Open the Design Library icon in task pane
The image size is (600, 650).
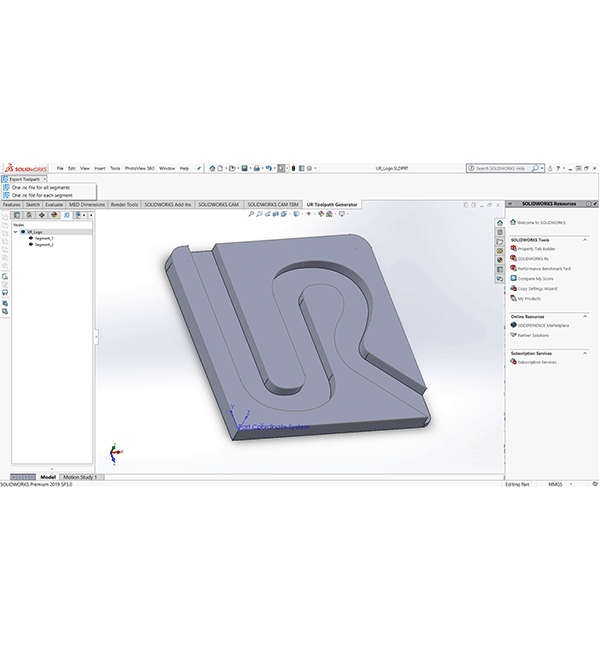point(500,232)
